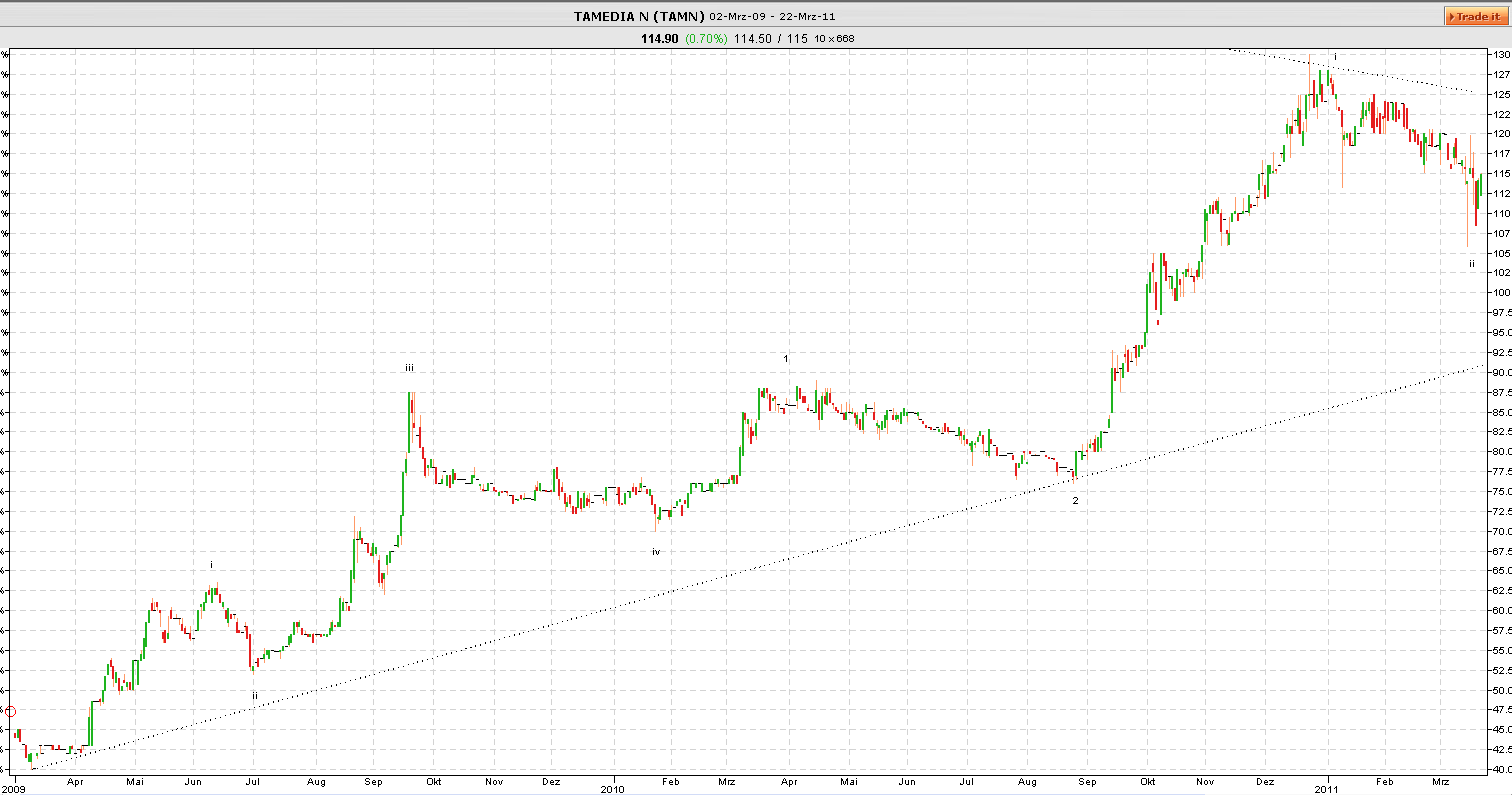Click the 125 price axis label
Image resolution: width=1512 pixels, height=795 pixels.
(1501, 94)
